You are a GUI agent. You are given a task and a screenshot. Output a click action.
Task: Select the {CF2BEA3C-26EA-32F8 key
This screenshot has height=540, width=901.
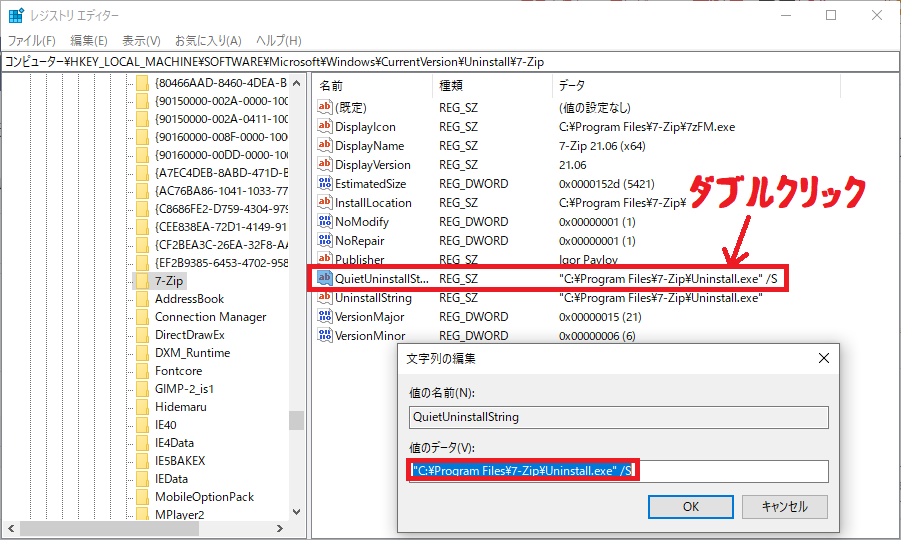(221, 245)
